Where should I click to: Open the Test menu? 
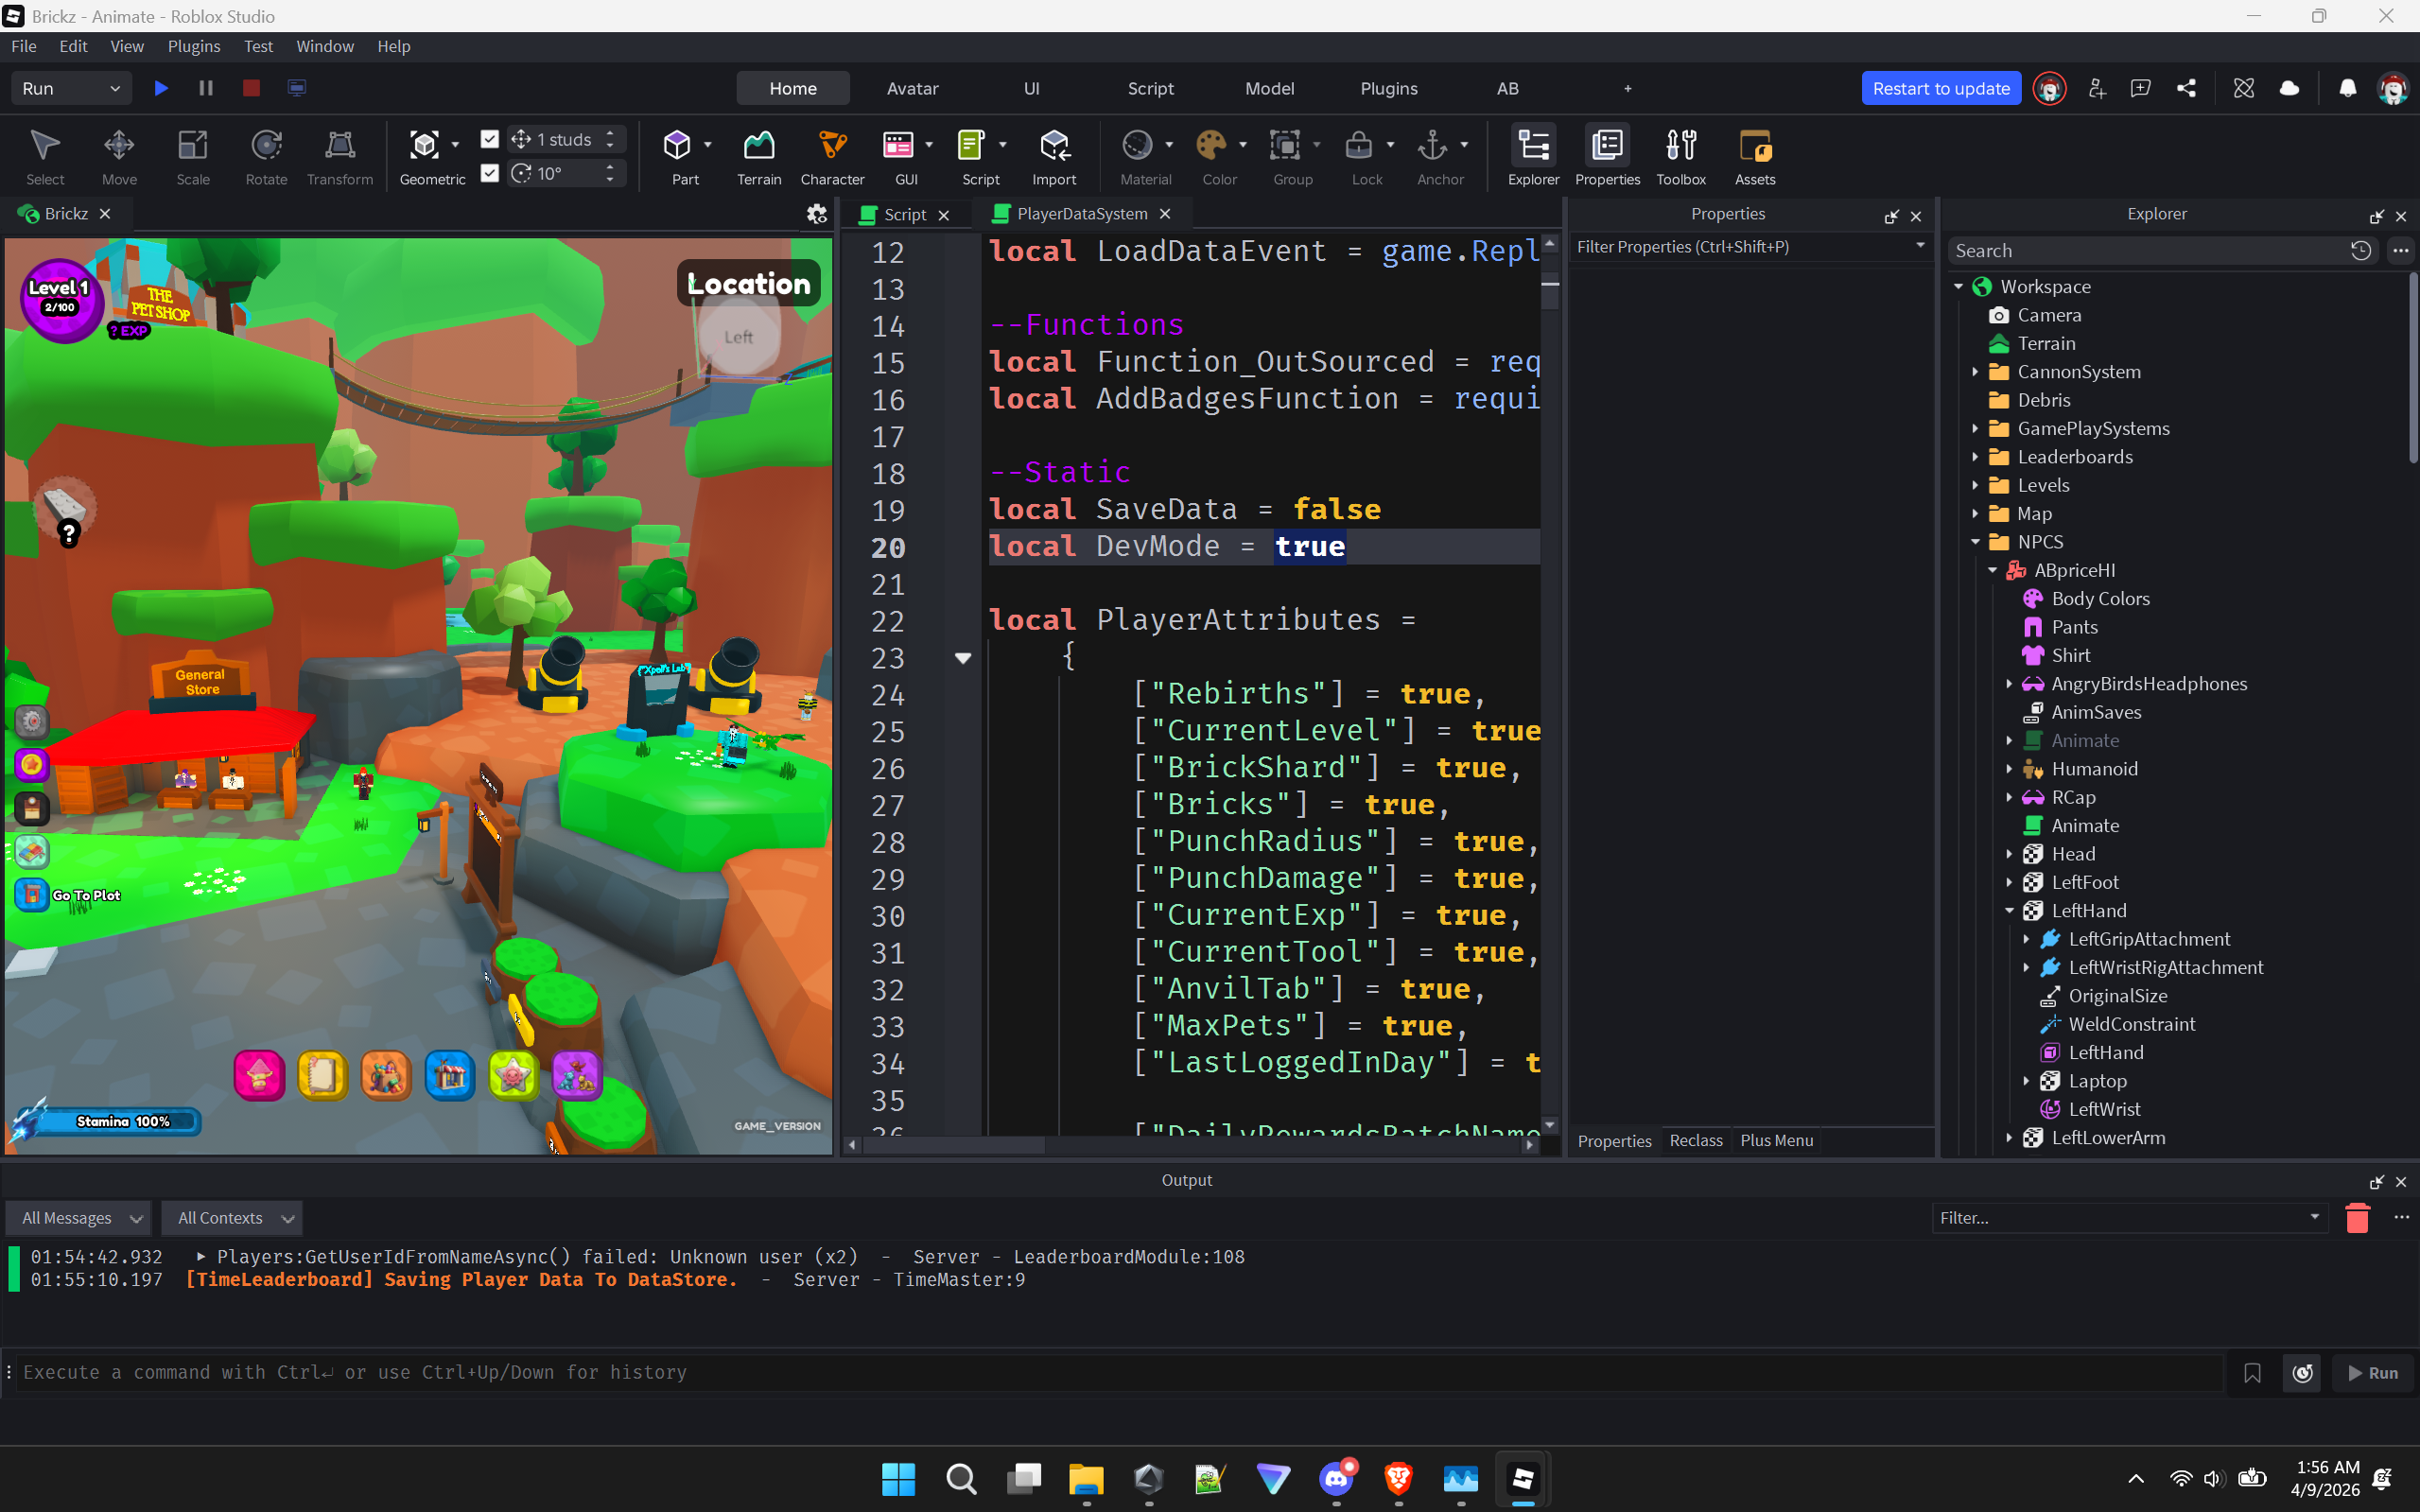pos(258,46)
